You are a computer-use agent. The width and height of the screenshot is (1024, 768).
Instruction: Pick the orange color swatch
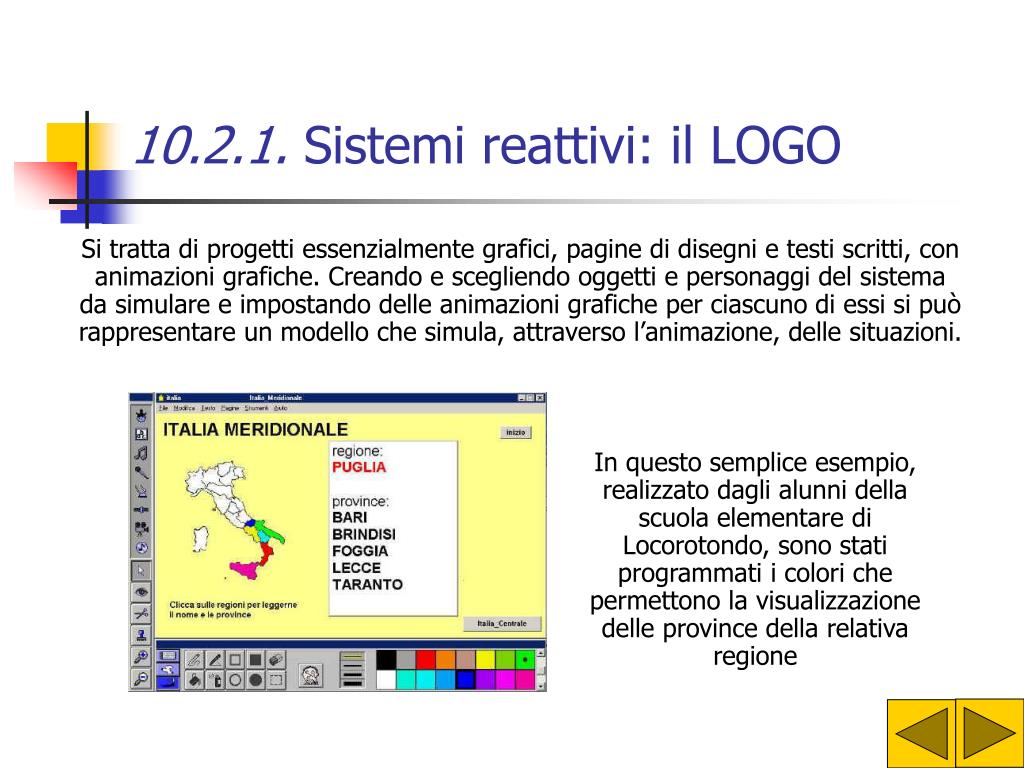[x=445, y=660]
